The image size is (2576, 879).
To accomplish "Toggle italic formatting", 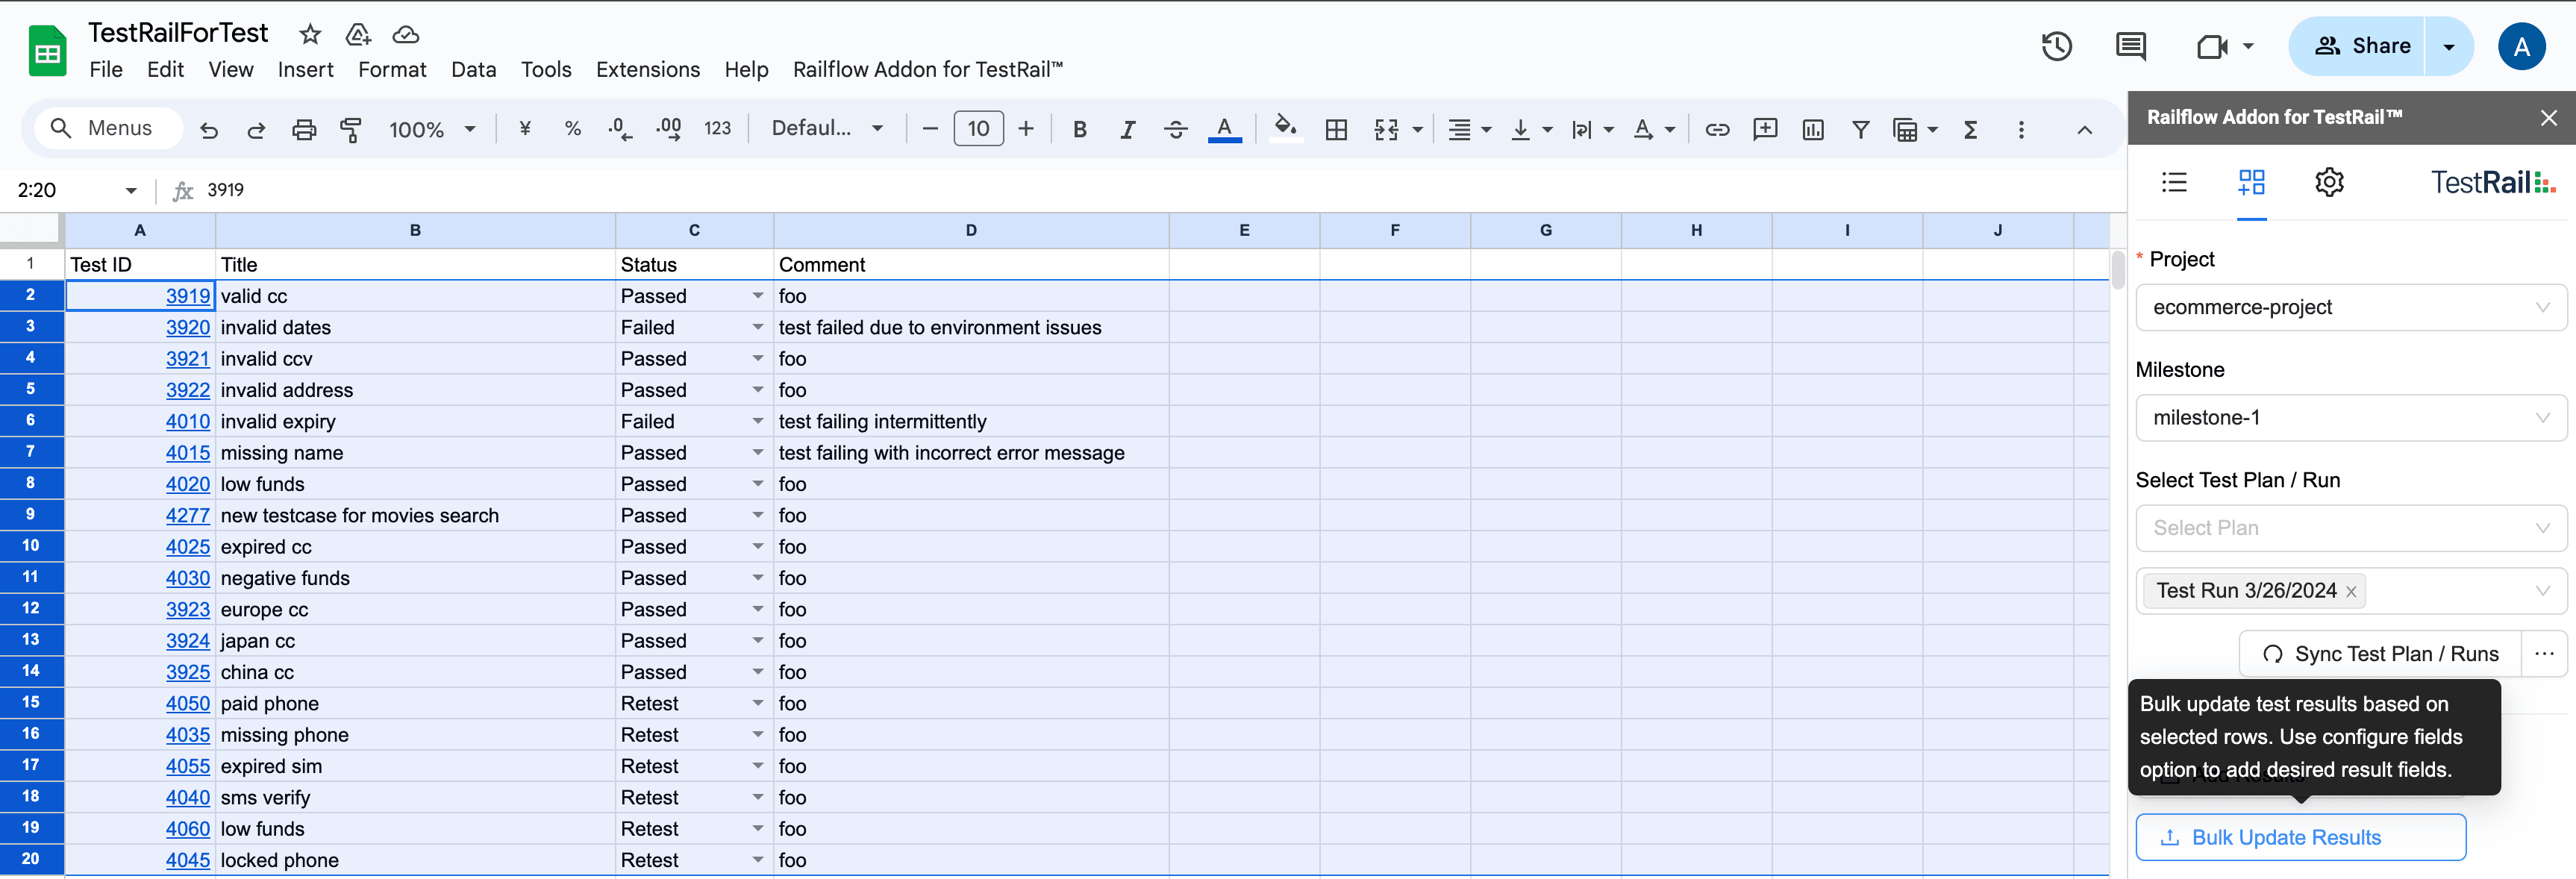I will (x=1128, y=129).
